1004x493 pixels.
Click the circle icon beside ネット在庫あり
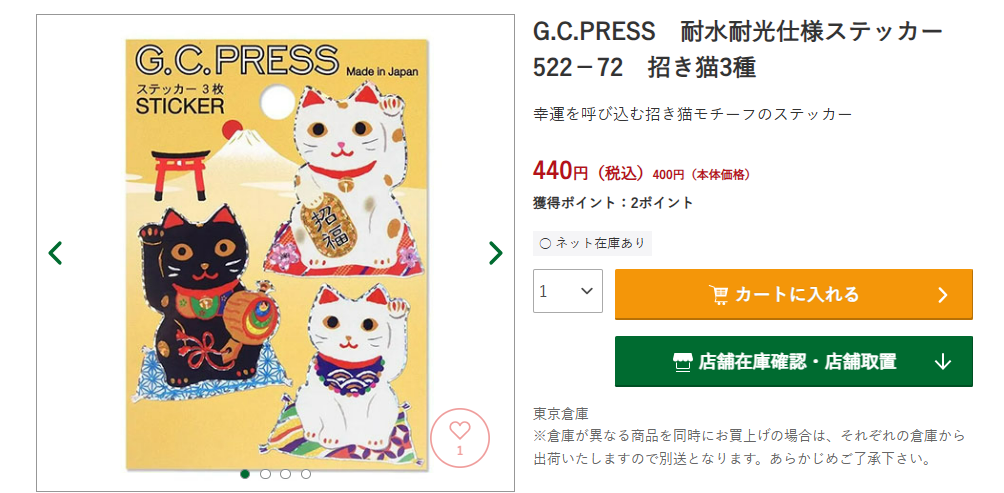click(546, 243)
